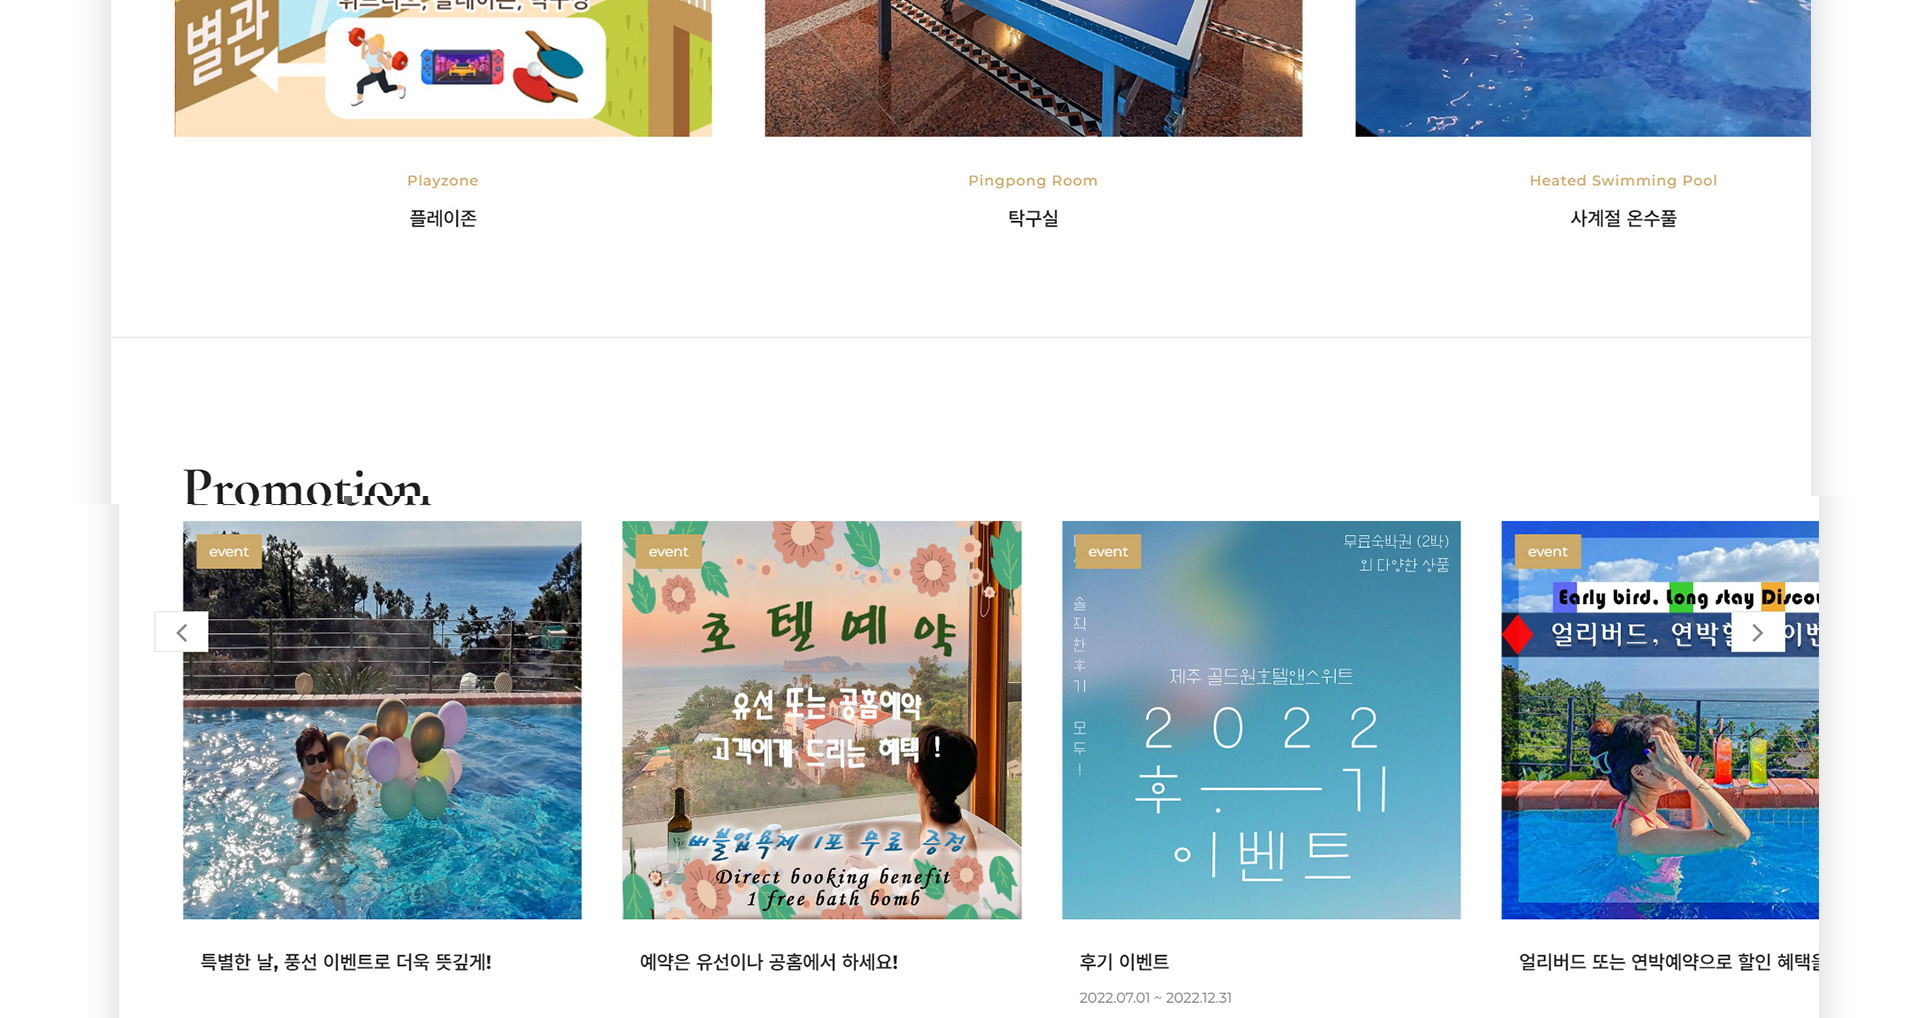
Task: Click the event tag on hotel reservation card
Action: click(668, 552)
